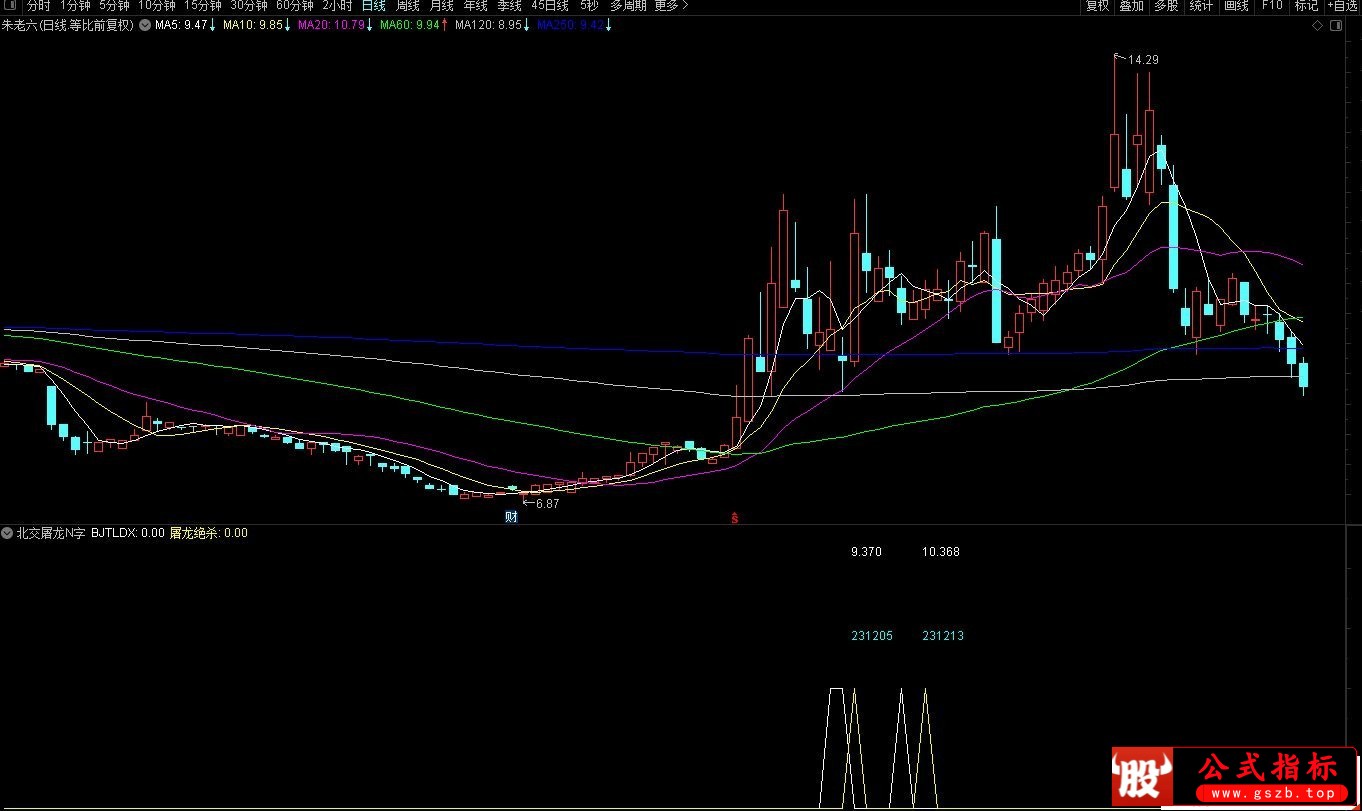Click the panel layout icon at far top-left
The image size is (1362, 811).
click(11, 6)
